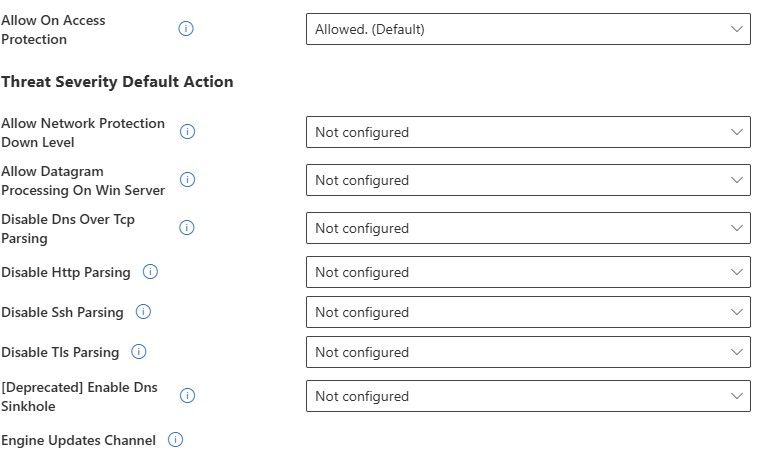
Task: Click info icon beside Allow On Access Protection
Action: pos(186,29)
